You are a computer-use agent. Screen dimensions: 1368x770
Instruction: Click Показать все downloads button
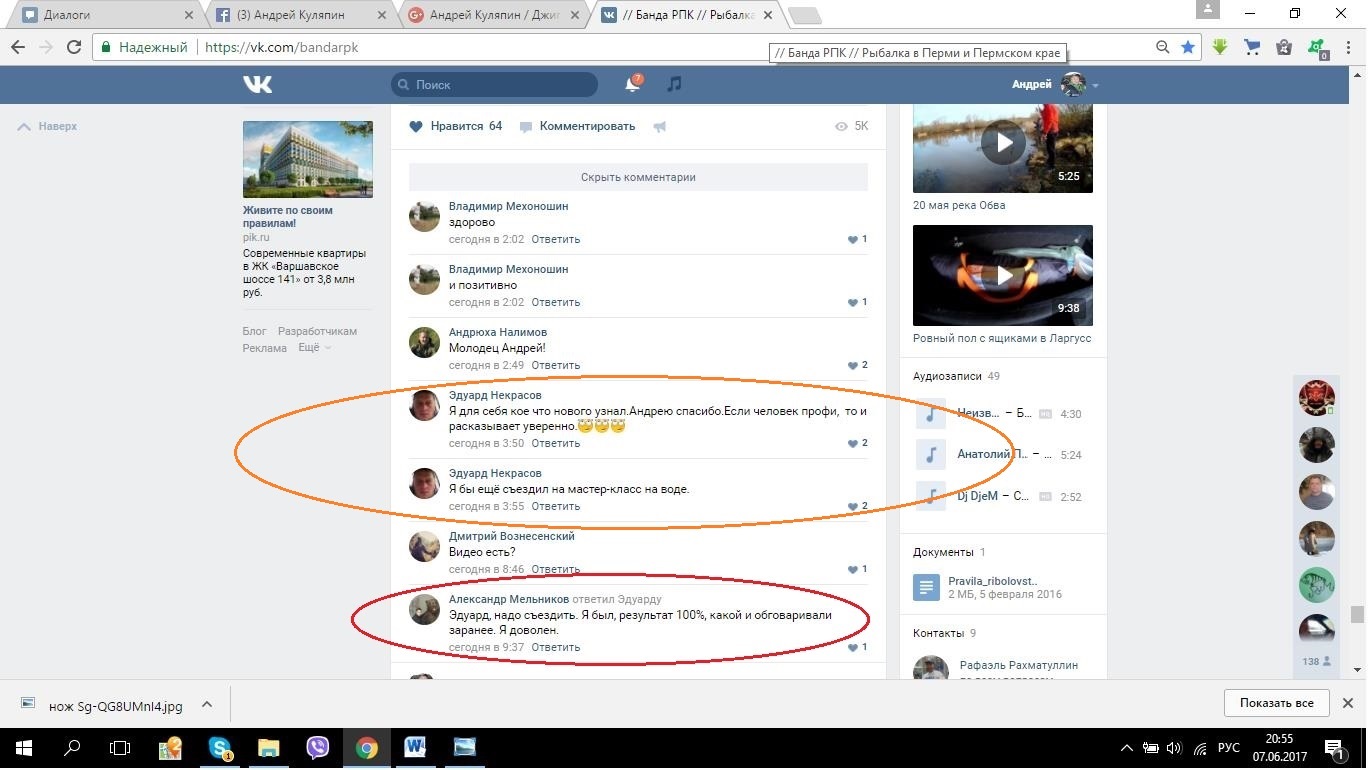pyautogui.click(x=1276, y=703)
